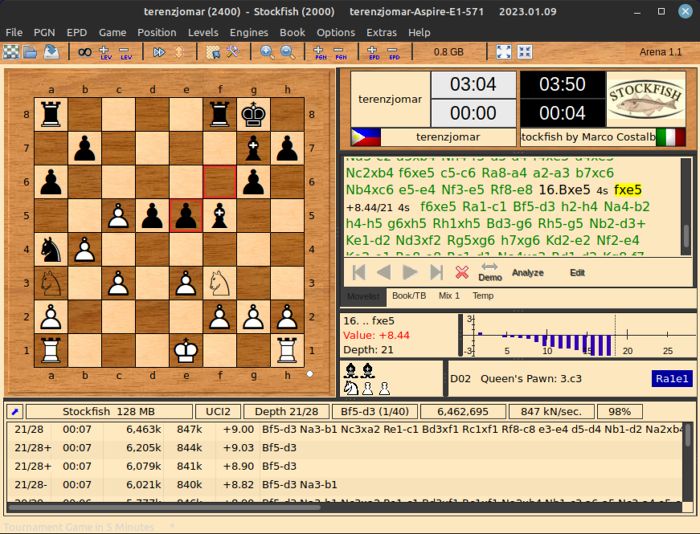
Task: Open the Extras menu
Action: (381, 33)
